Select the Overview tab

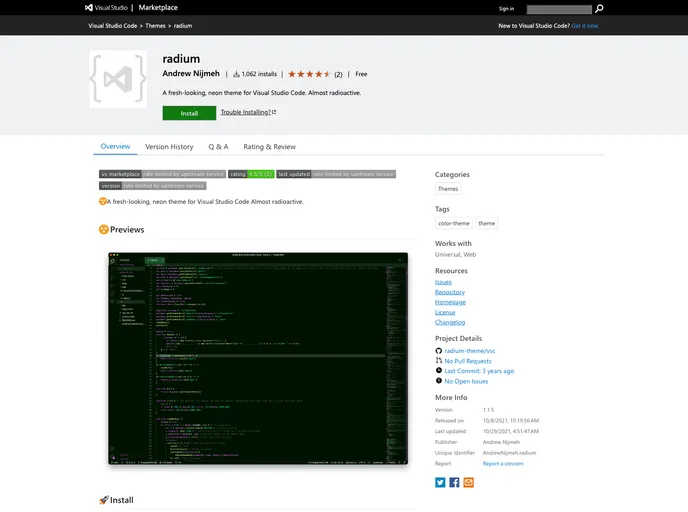[x=115, y=147]
